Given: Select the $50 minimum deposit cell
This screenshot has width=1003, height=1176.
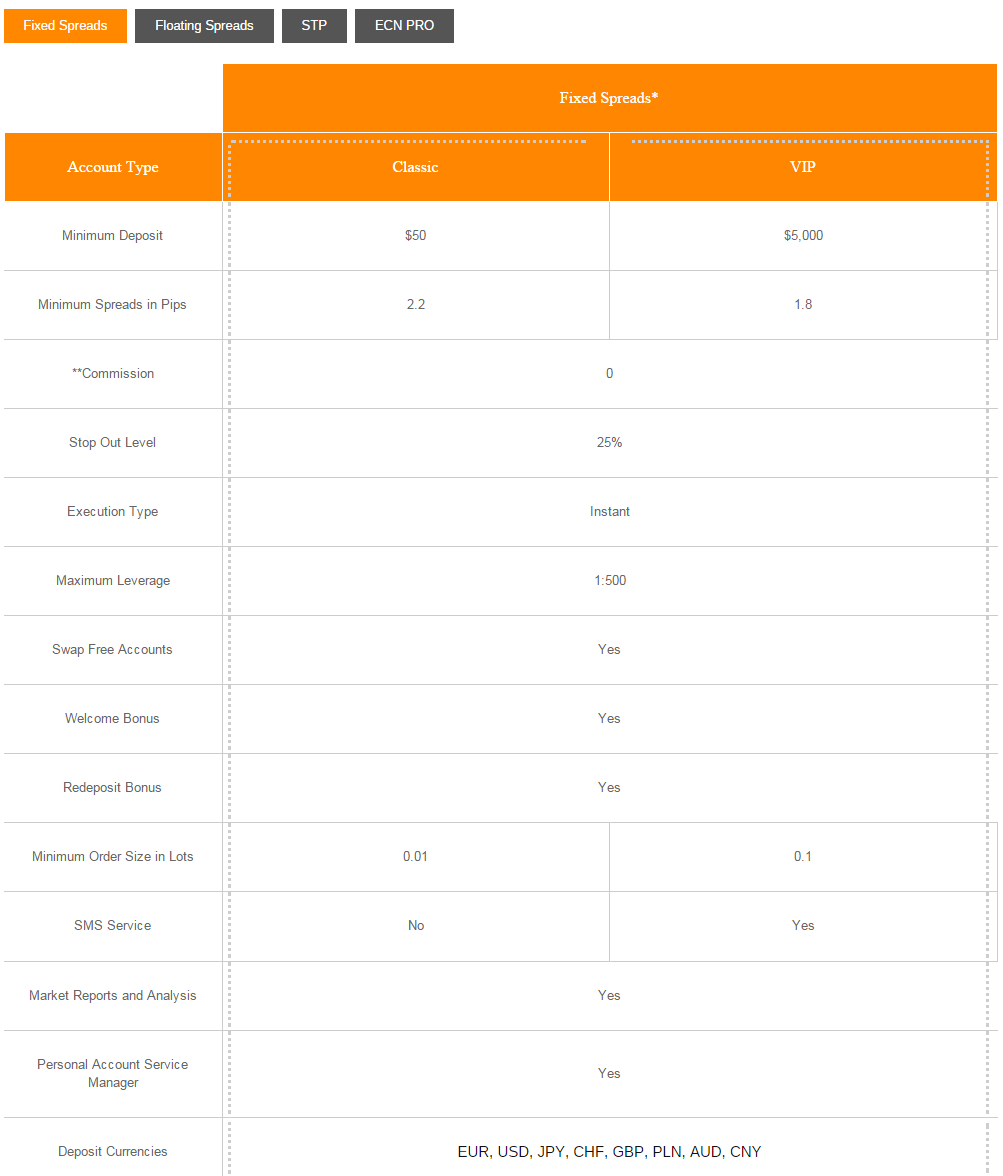Looking at the screenshot, I should tap(415, 235).
